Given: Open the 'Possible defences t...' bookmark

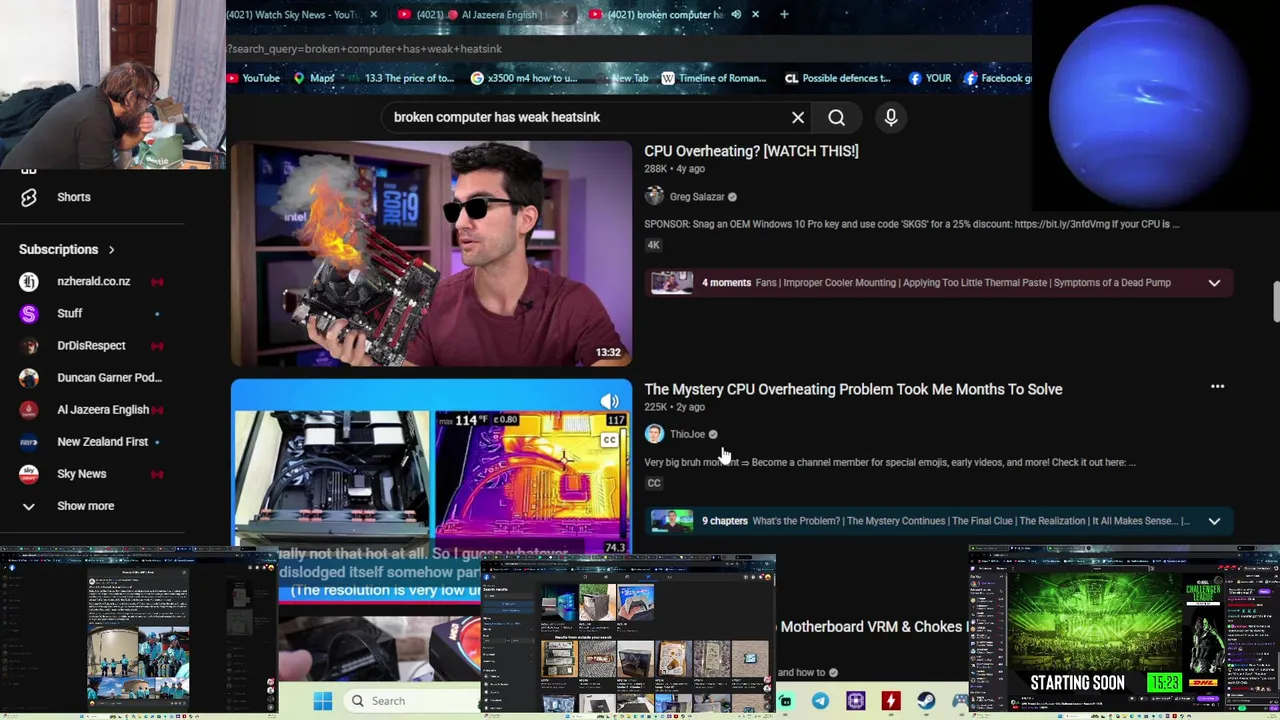Looking at the screenshot, I should pos(837,78).
